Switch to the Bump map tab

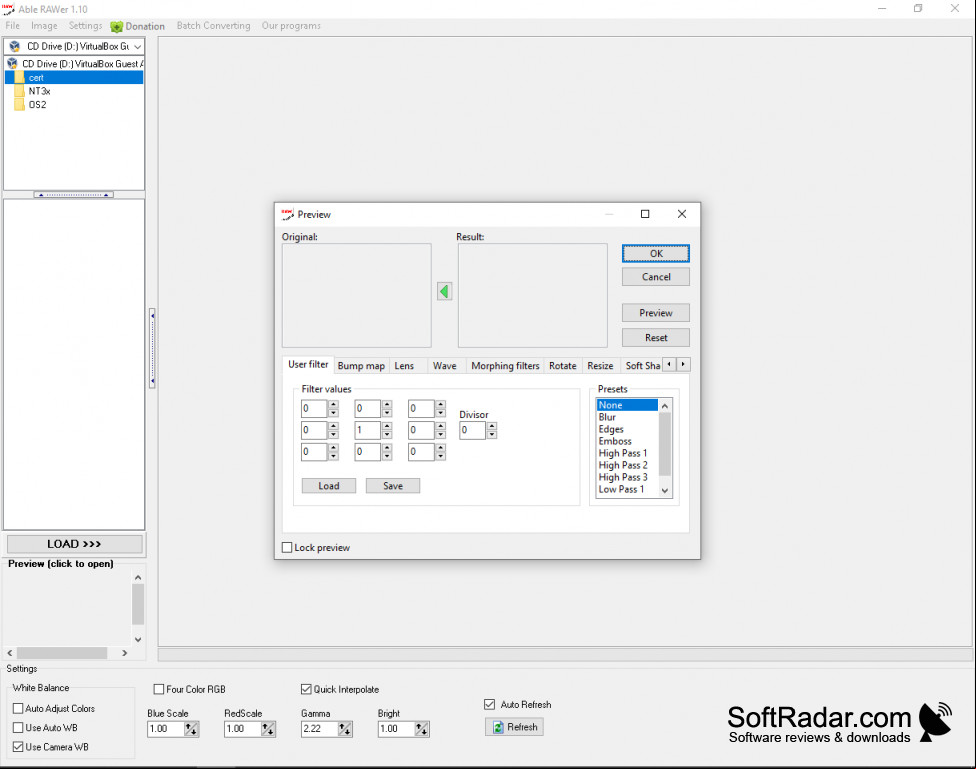(x=361, y=366)
